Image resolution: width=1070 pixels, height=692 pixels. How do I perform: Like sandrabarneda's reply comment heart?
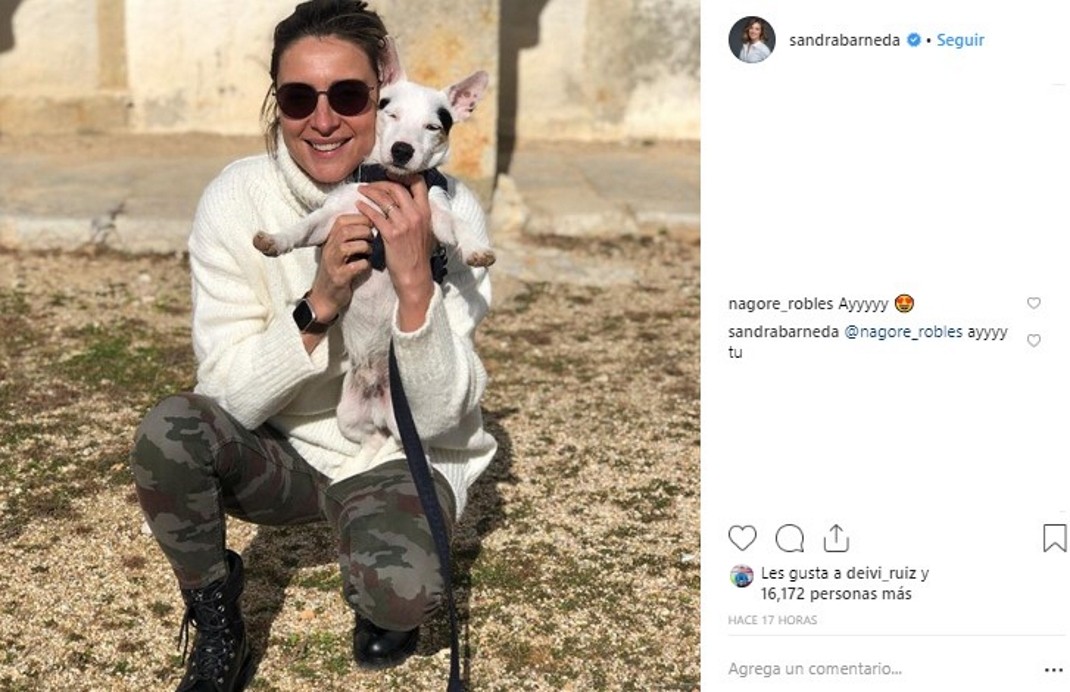point(1034,340)
